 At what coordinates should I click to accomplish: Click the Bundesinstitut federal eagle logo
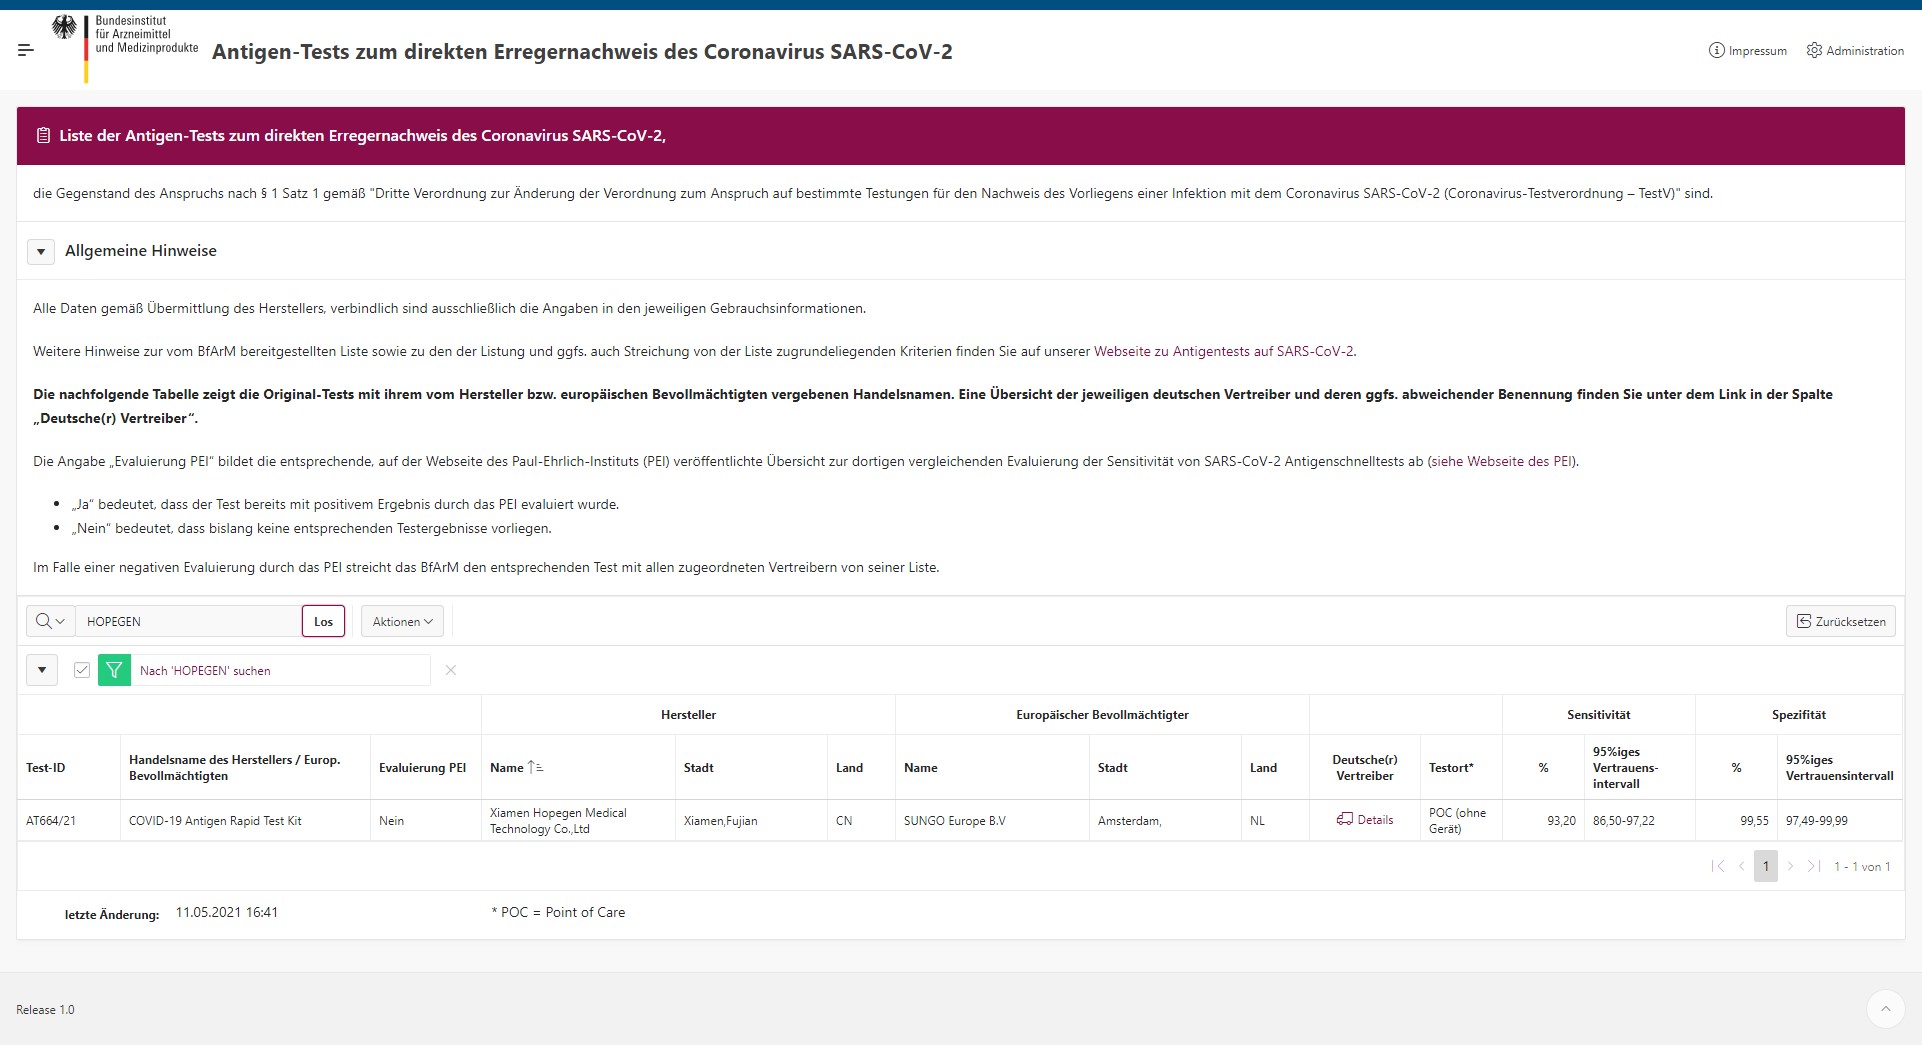(x=65, y=27)
